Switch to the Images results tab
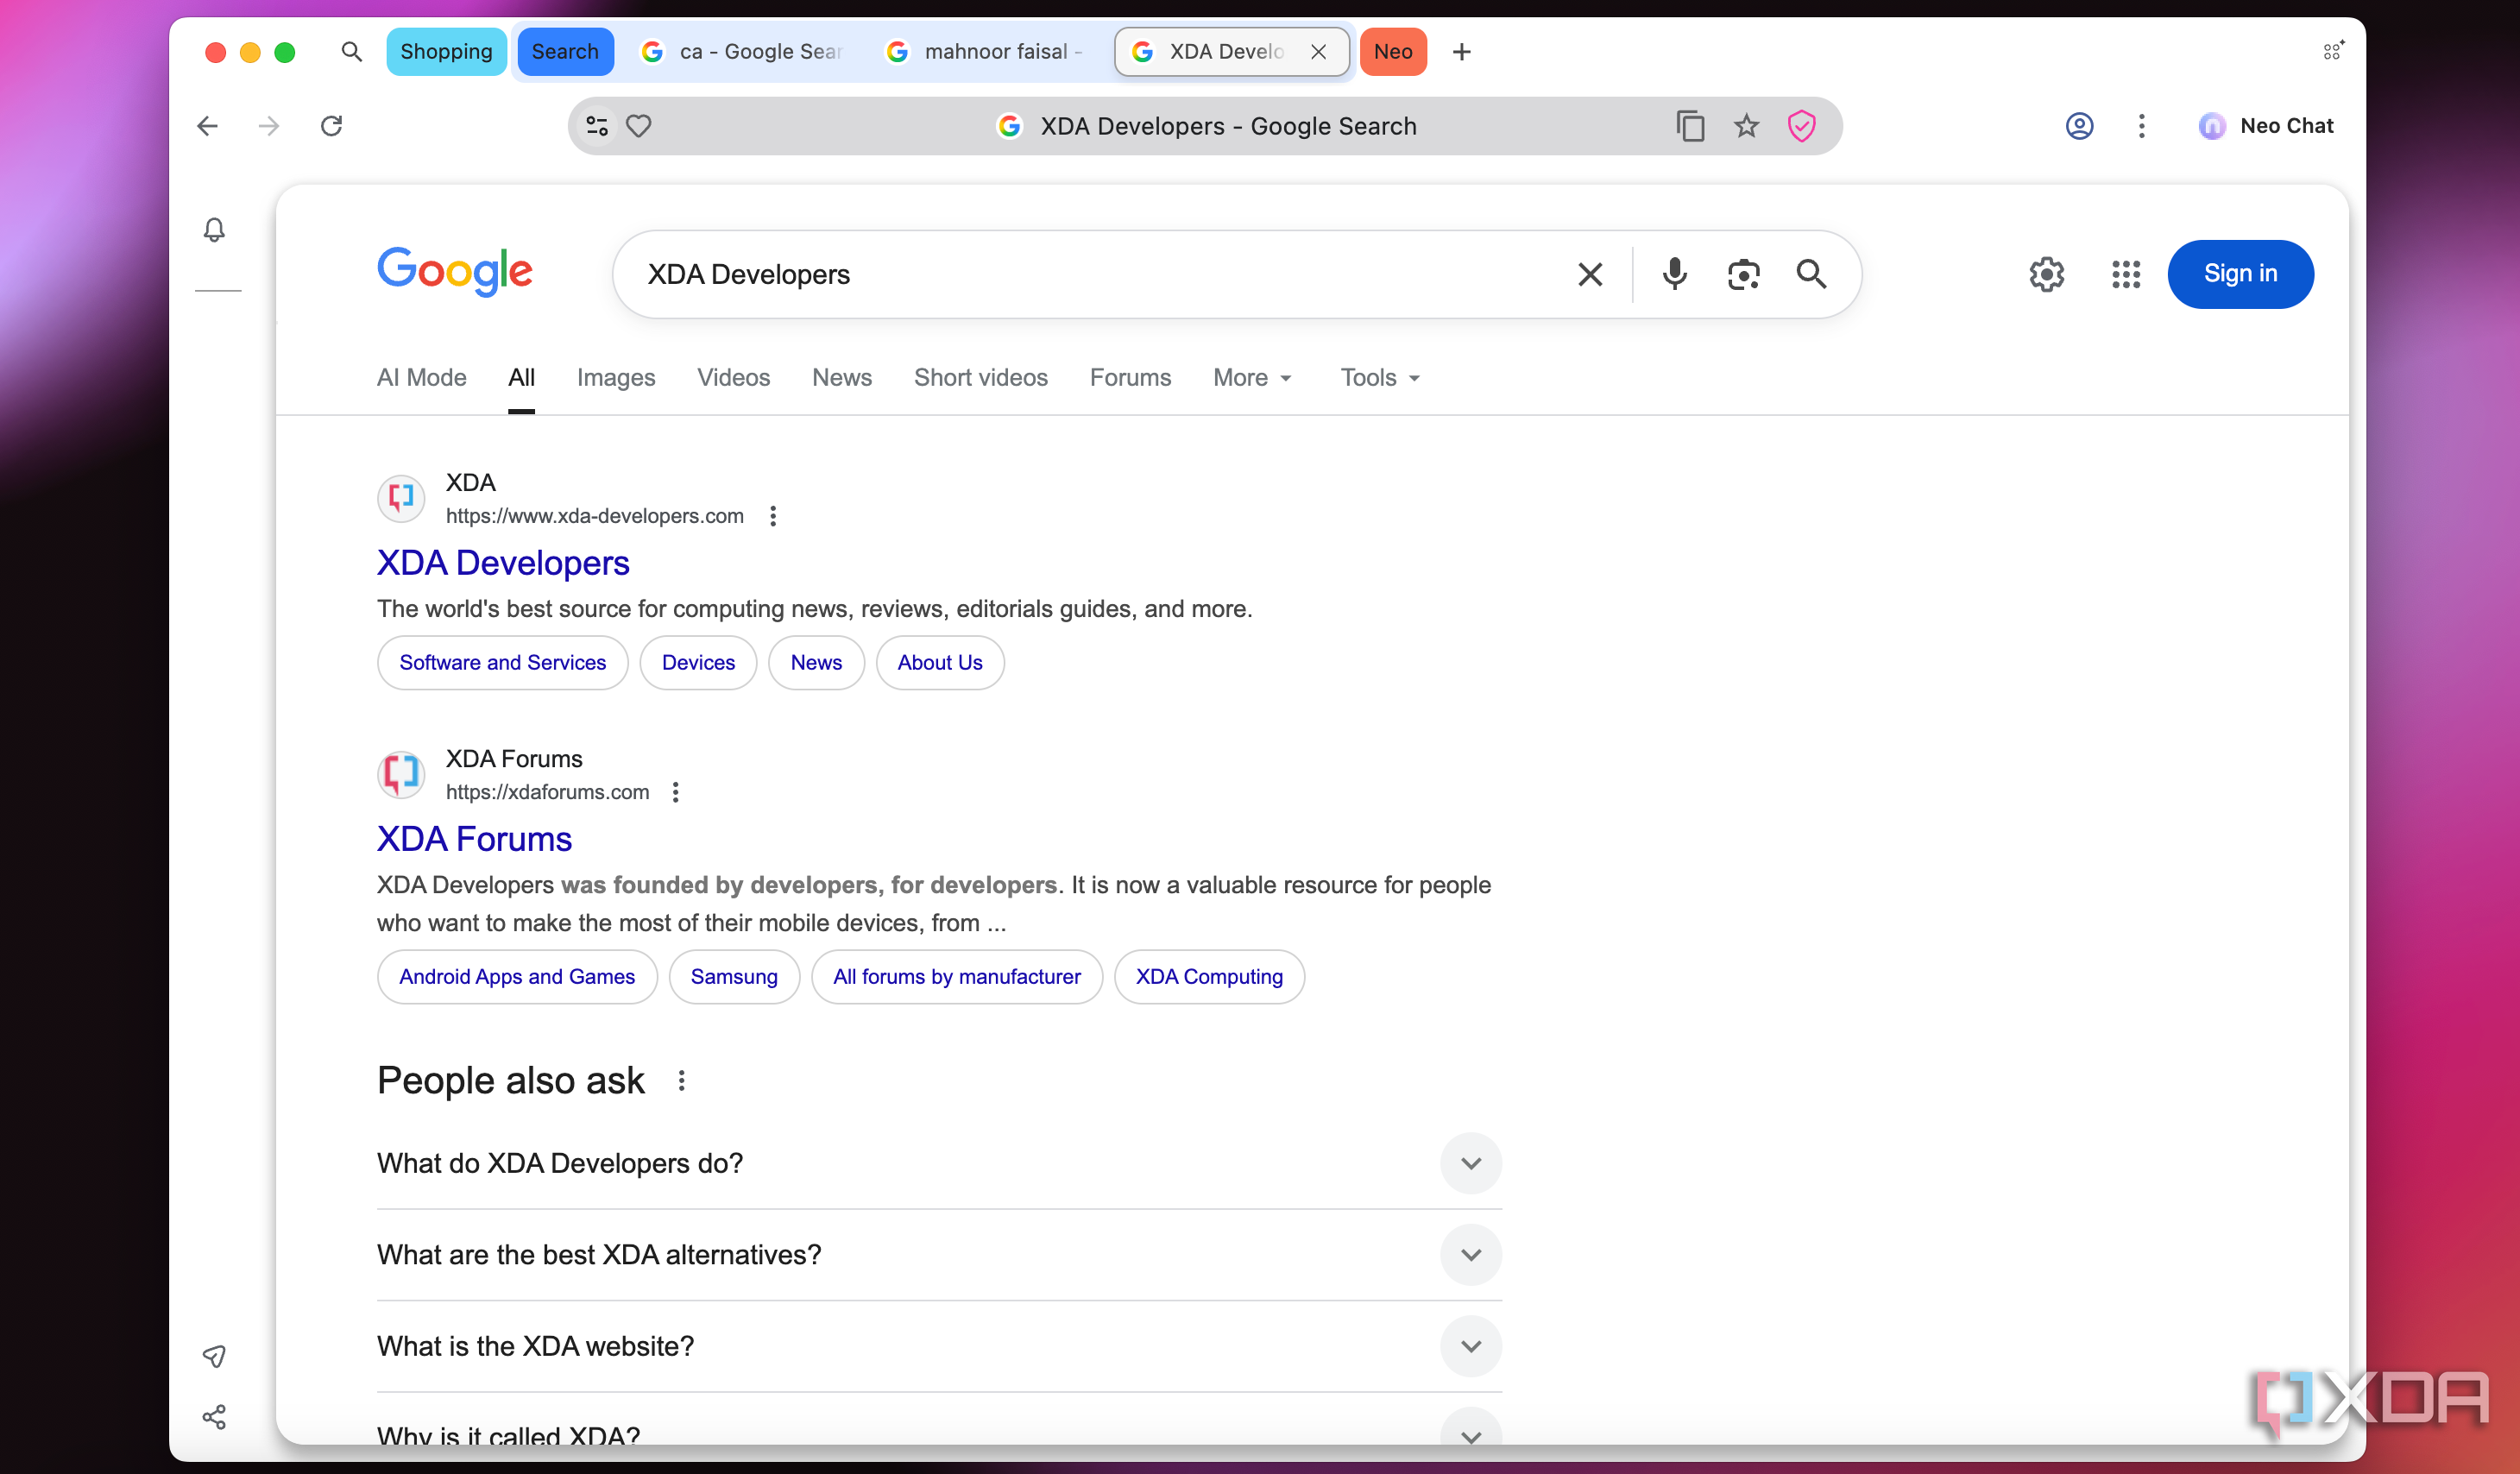Screen dimensions: 2520x1474 [x=616, y=378]
